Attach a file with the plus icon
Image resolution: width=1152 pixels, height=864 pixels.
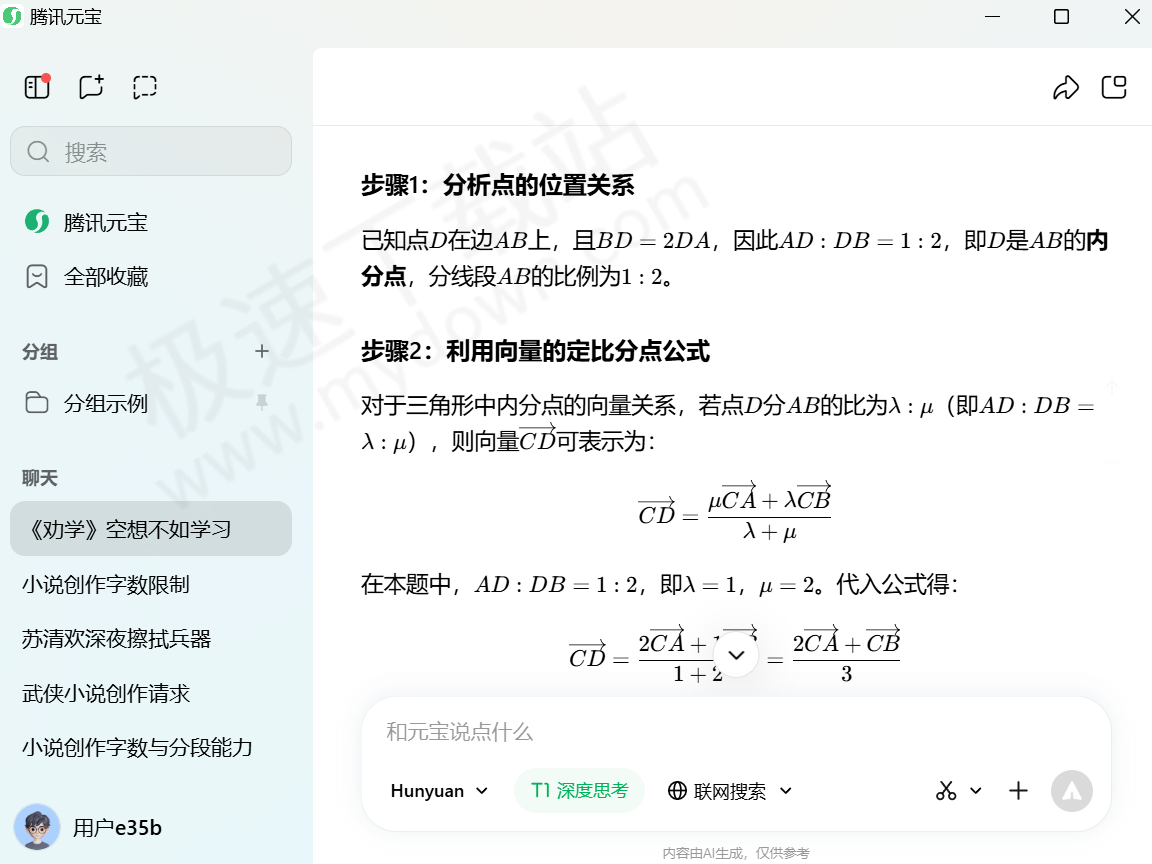point(1018,791)
